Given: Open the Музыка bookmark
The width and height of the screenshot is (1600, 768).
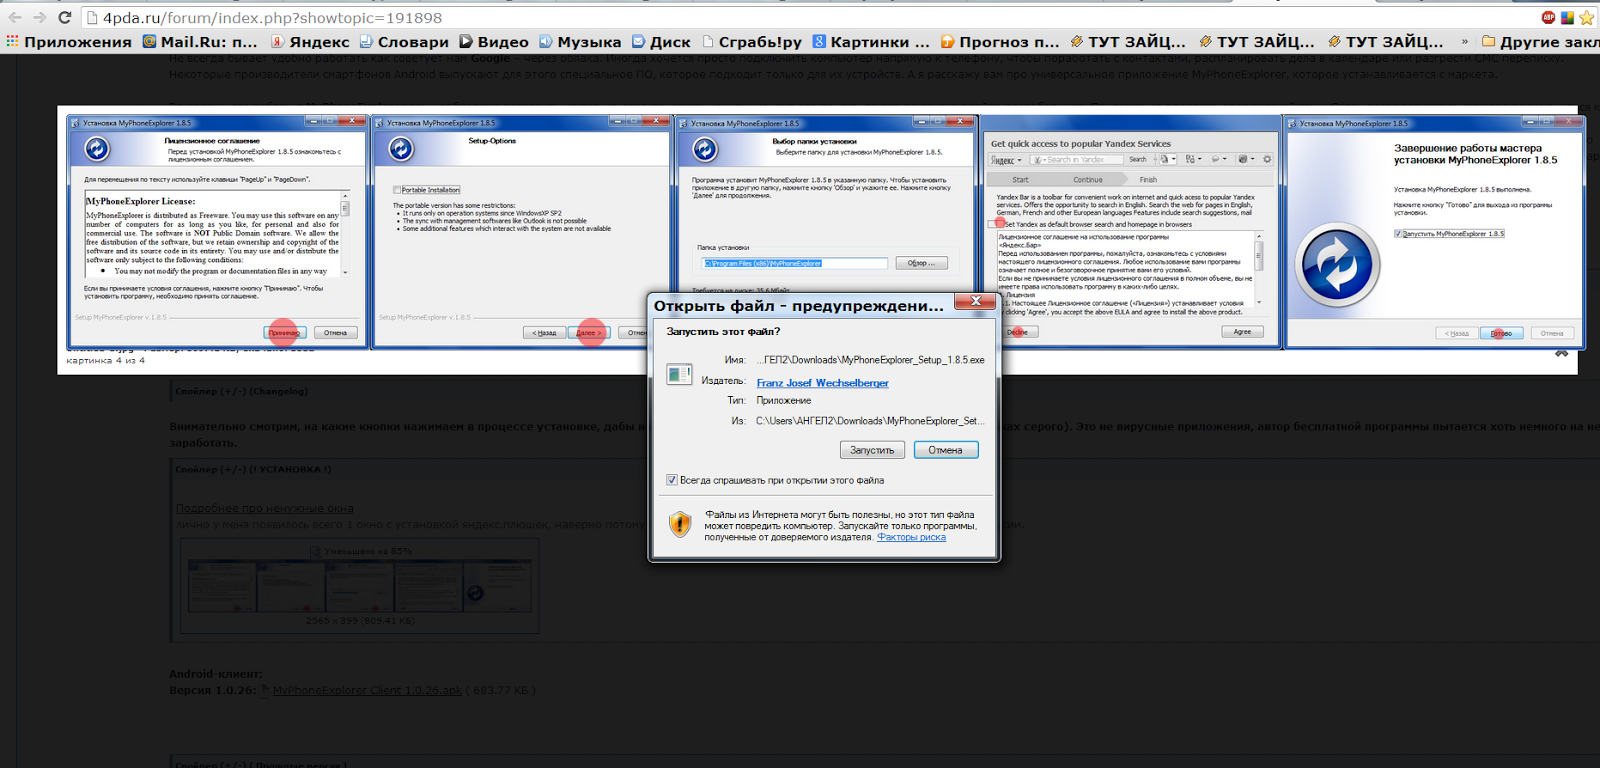Looking at the screenshot, I should pyautogui.click(x=580, y=42).
